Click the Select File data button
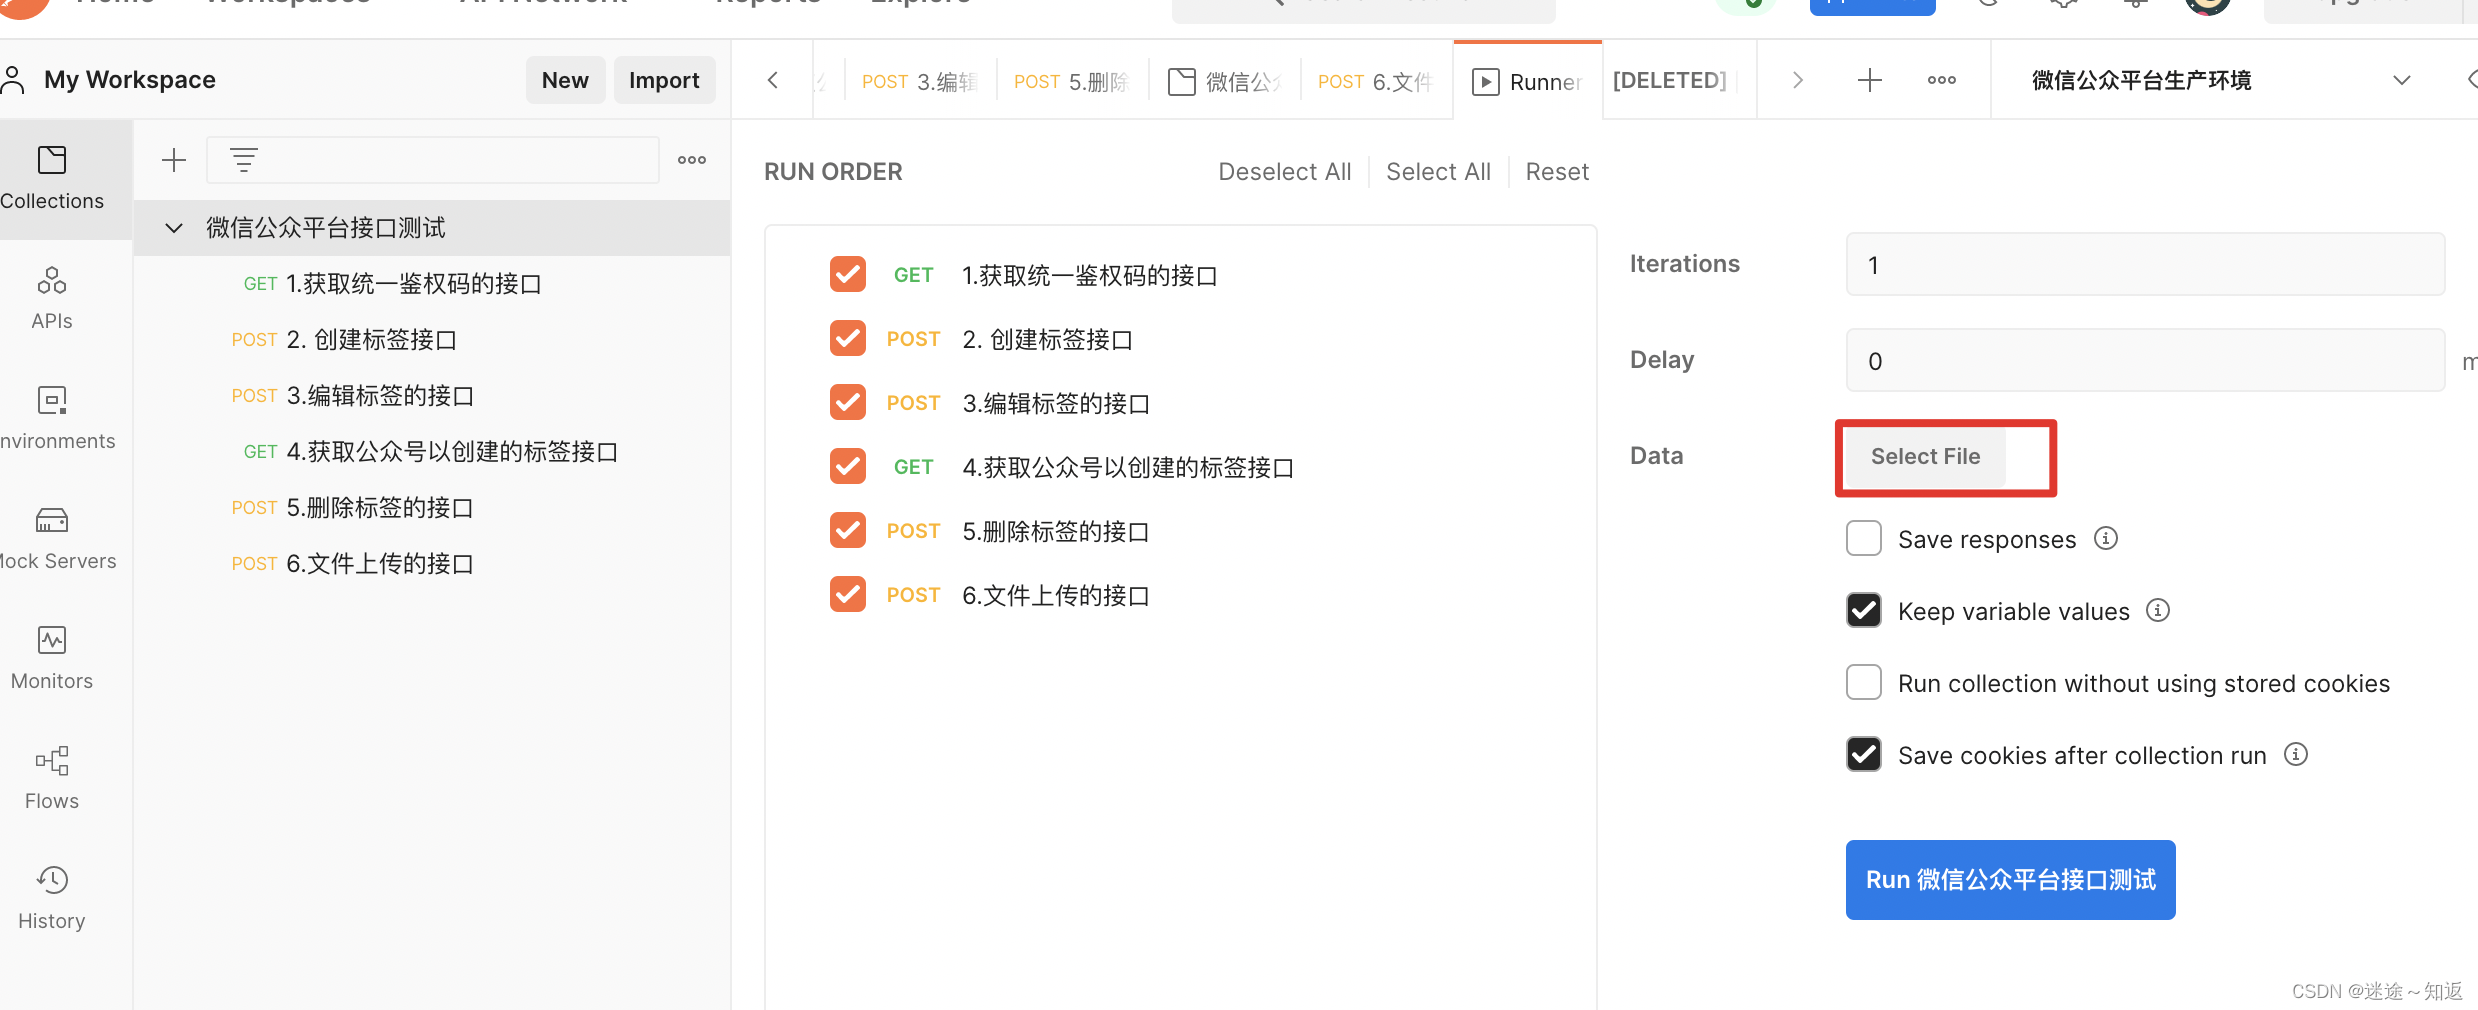The height and width of the screenshot is (1010, 2478). (x=1925, y=456)
